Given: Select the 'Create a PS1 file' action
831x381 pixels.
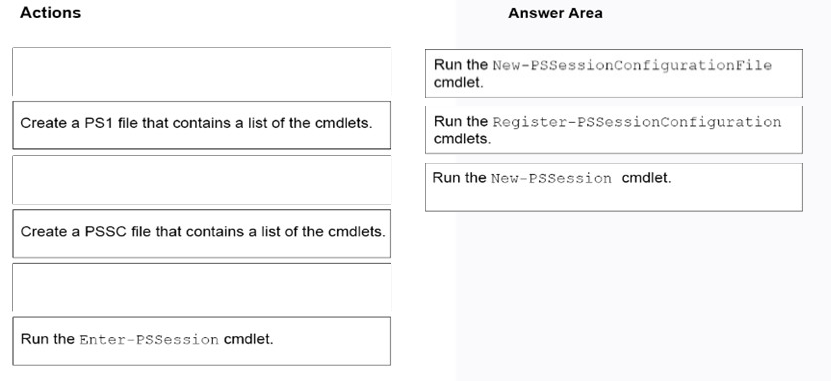Looking at the screenshot, I should [201, 125].
